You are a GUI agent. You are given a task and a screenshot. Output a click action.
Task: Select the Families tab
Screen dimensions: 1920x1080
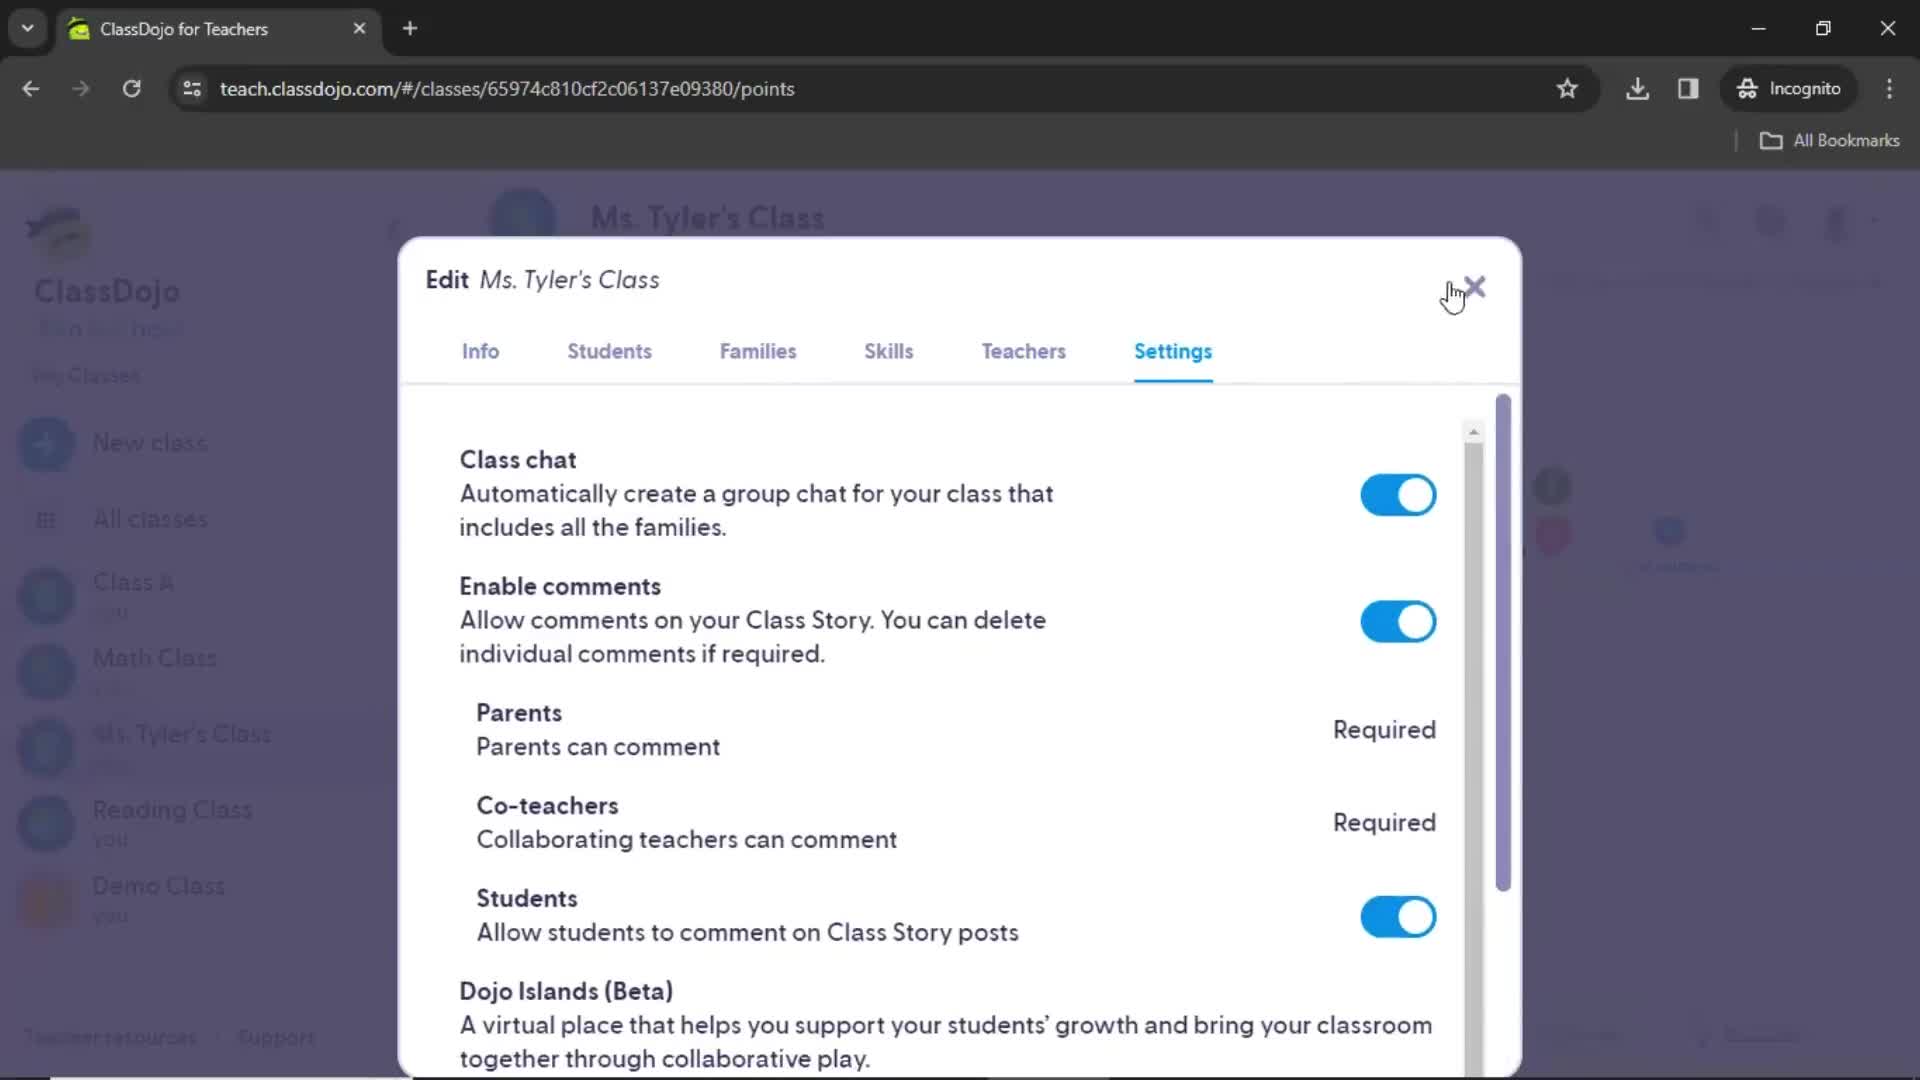click(x=758, y=351)
